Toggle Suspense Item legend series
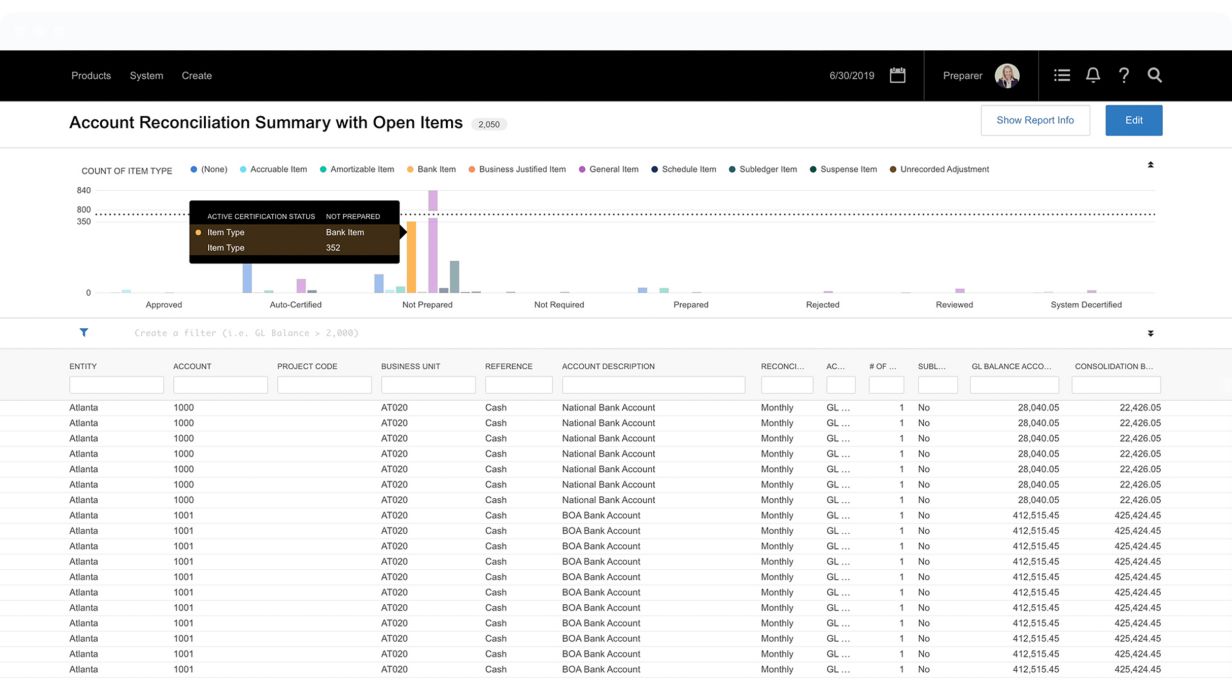This screenshot has width=1232, height=680. coord(848,170)
